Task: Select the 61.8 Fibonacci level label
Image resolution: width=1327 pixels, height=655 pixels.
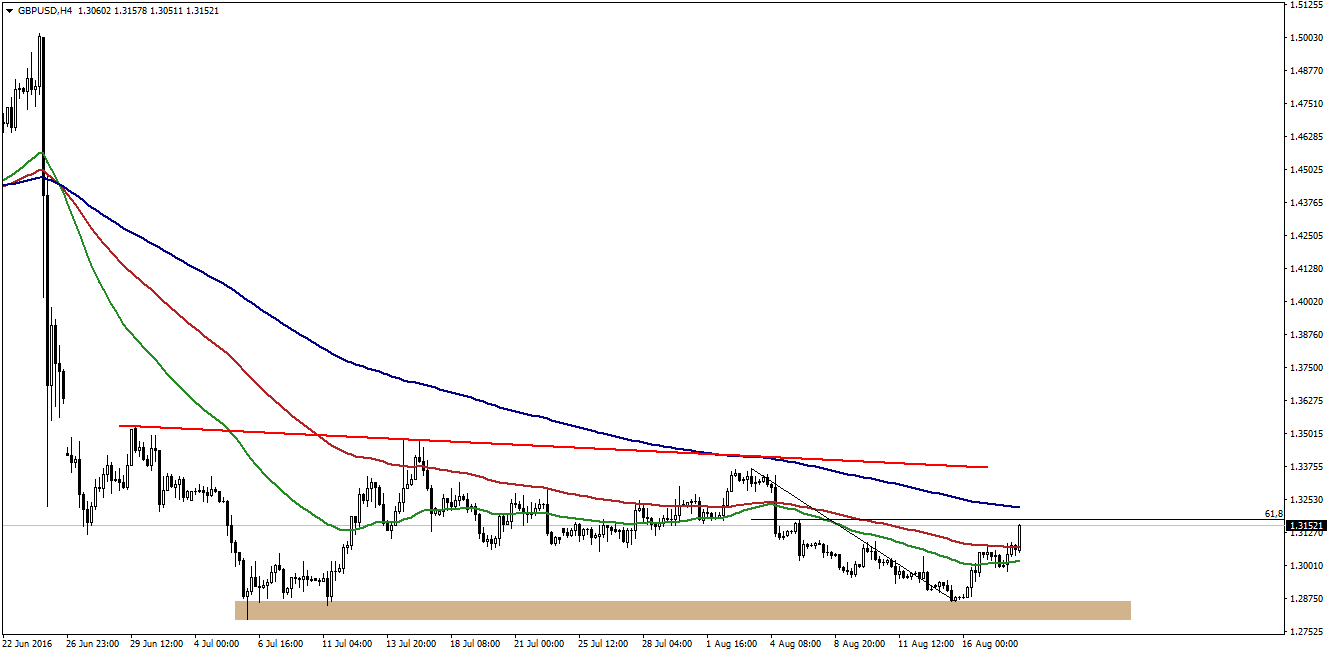Action: point(1273,514)
